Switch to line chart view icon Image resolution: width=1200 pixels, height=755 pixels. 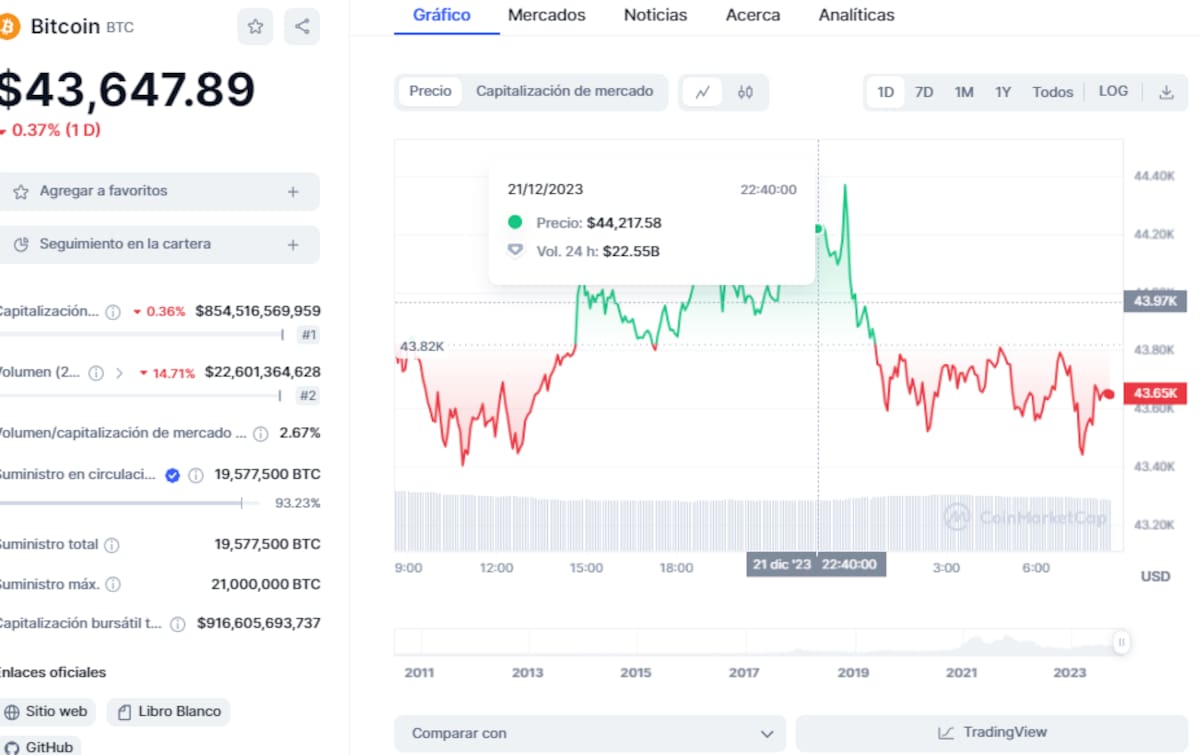pos(703,92)
